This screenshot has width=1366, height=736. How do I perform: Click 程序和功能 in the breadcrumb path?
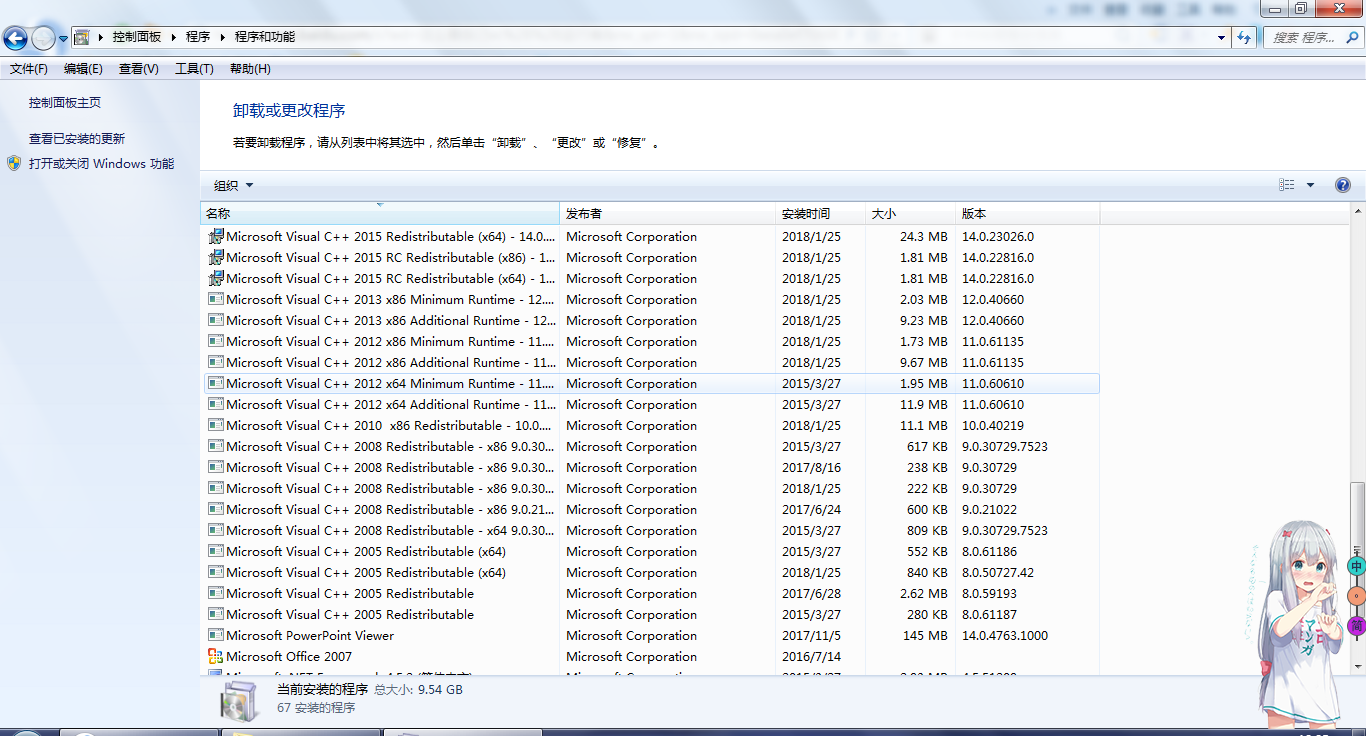pos(265,37)
